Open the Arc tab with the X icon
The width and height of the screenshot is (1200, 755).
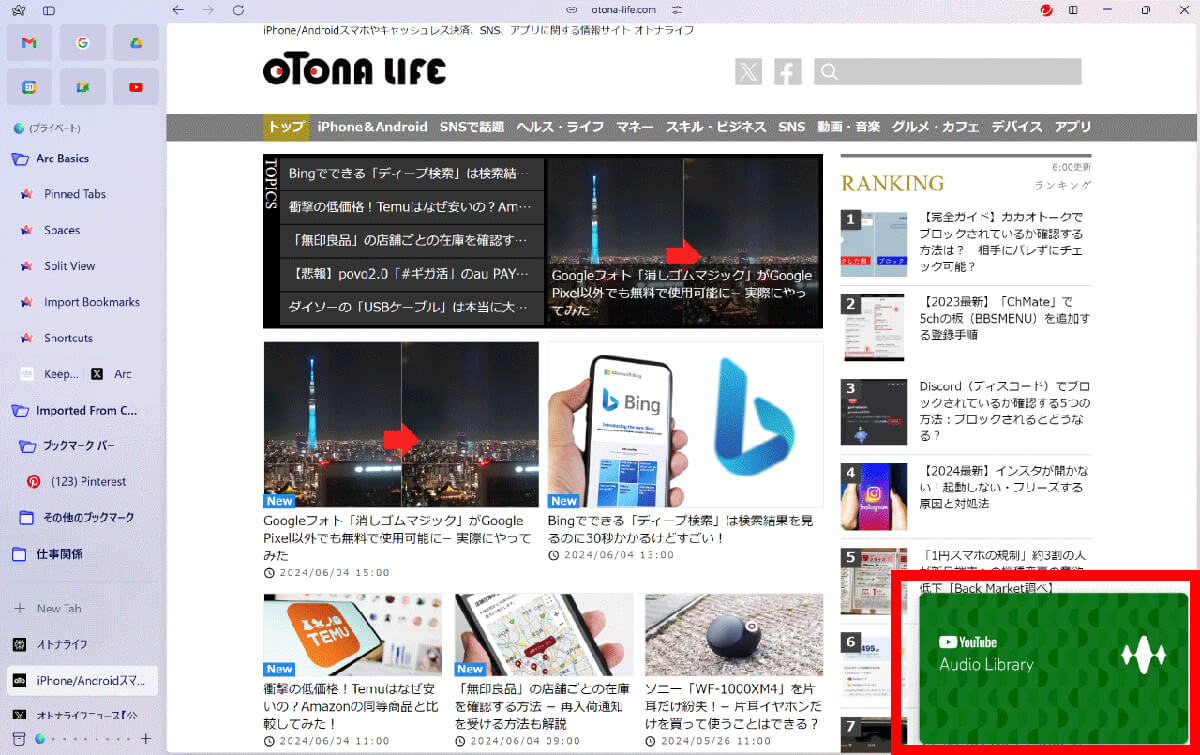pos(112,374)
